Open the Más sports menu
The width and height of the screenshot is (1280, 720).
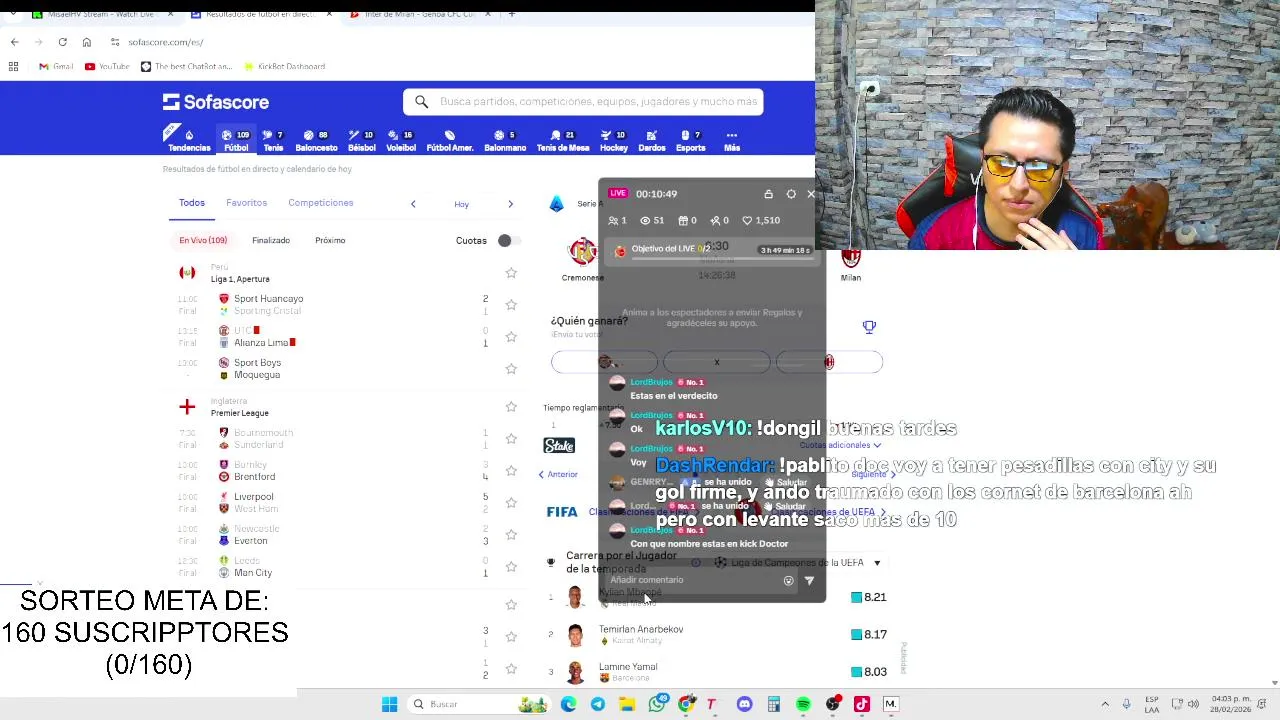click(732, 140)
